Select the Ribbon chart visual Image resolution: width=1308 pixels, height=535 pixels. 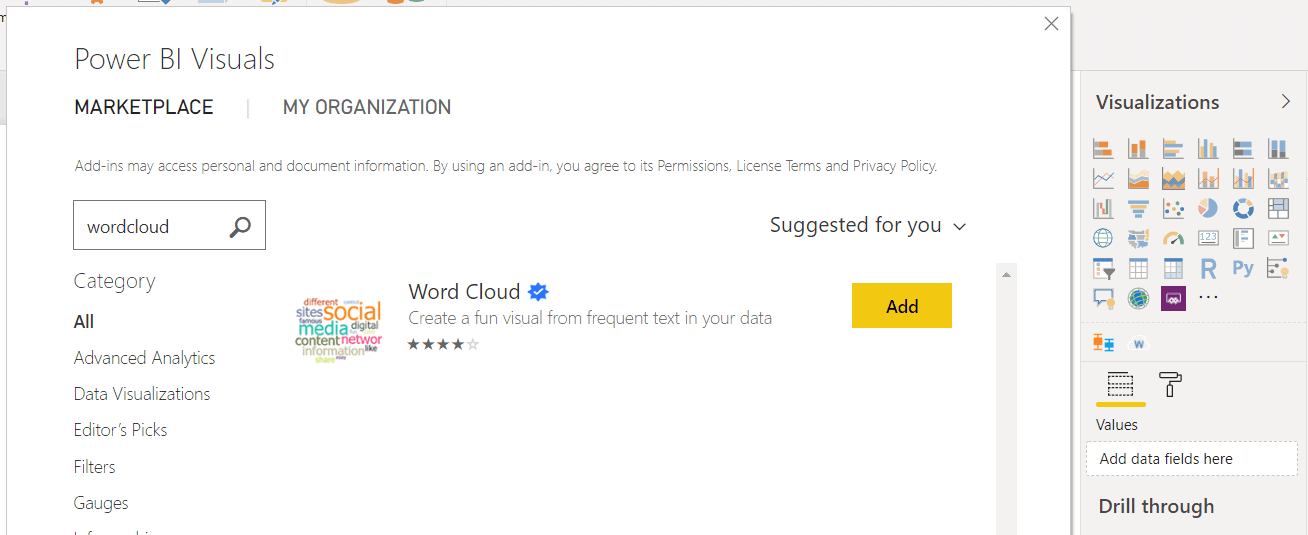click(1278, 179)
